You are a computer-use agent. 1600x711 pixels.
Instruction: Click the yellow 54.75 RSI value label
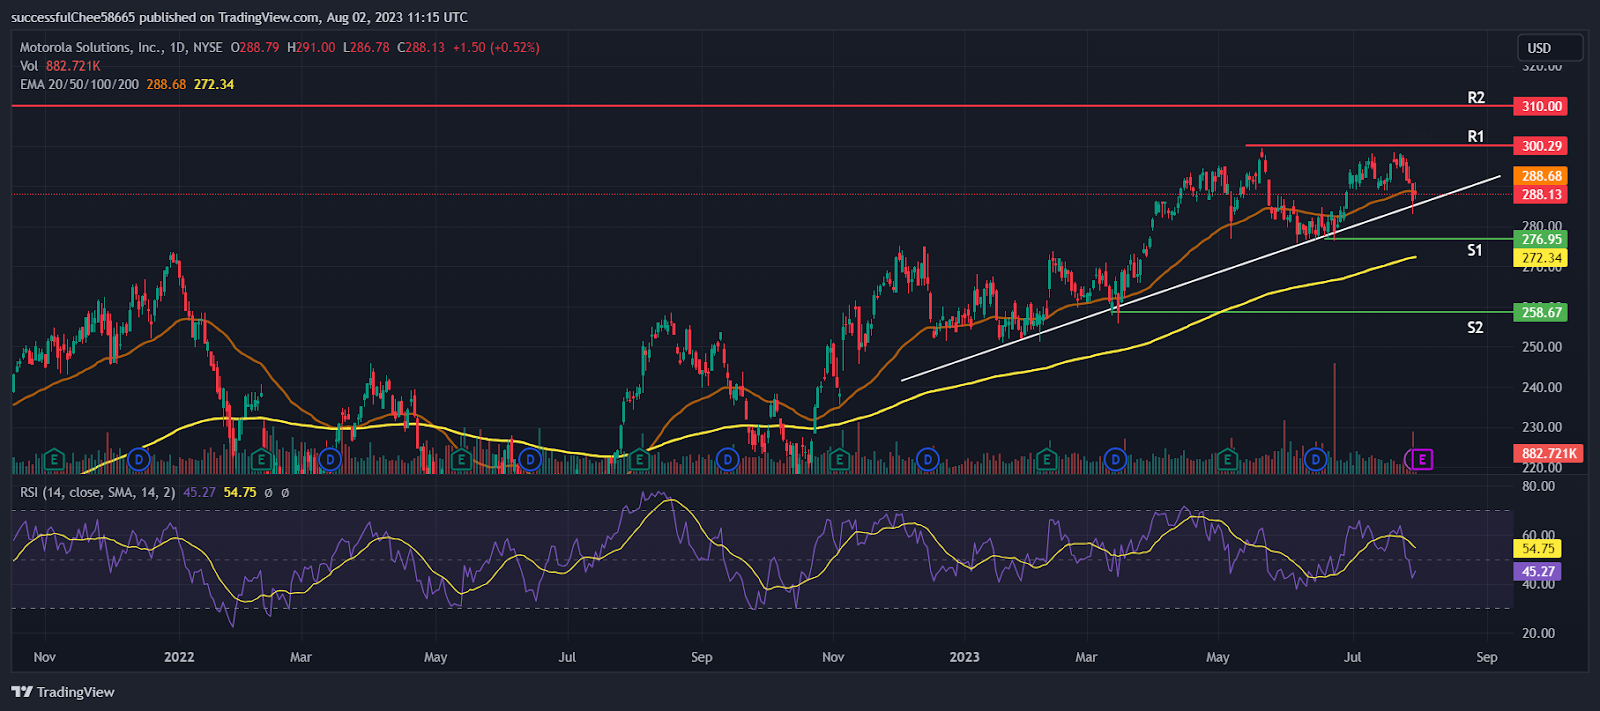[x=1538, y=549]
